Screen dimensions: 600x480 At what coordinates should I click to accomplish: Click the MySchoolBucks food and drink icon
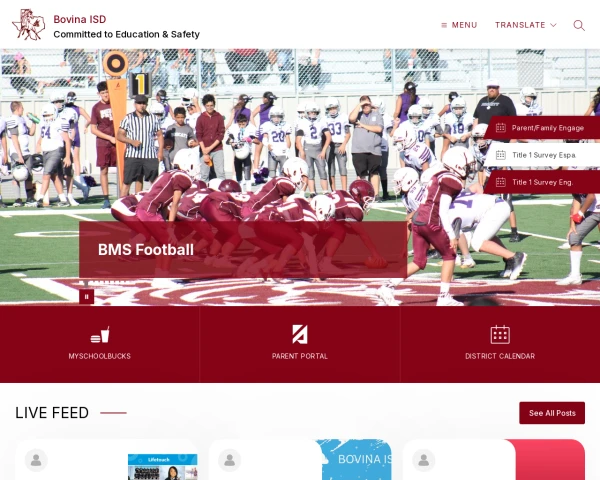(x=100, y=335)
